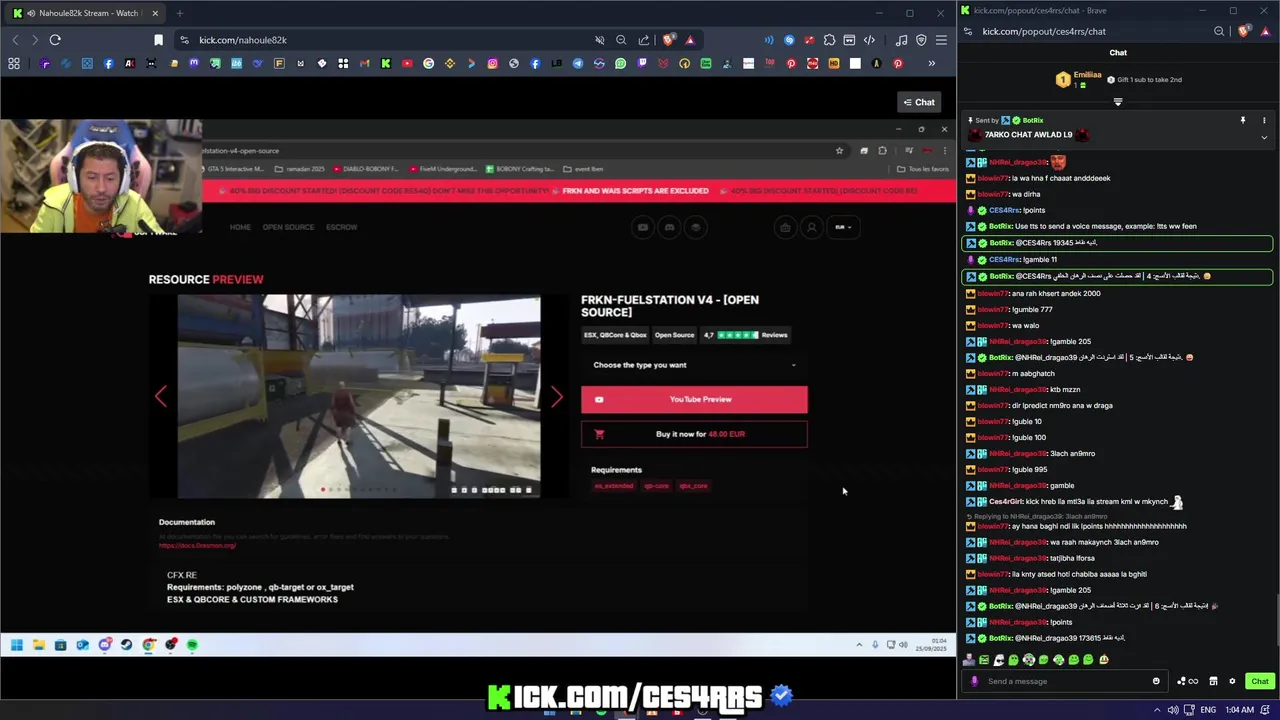
Task: Mute the Nahoule82k Stream tab via its speaker icon
Action: click(32, 13)
